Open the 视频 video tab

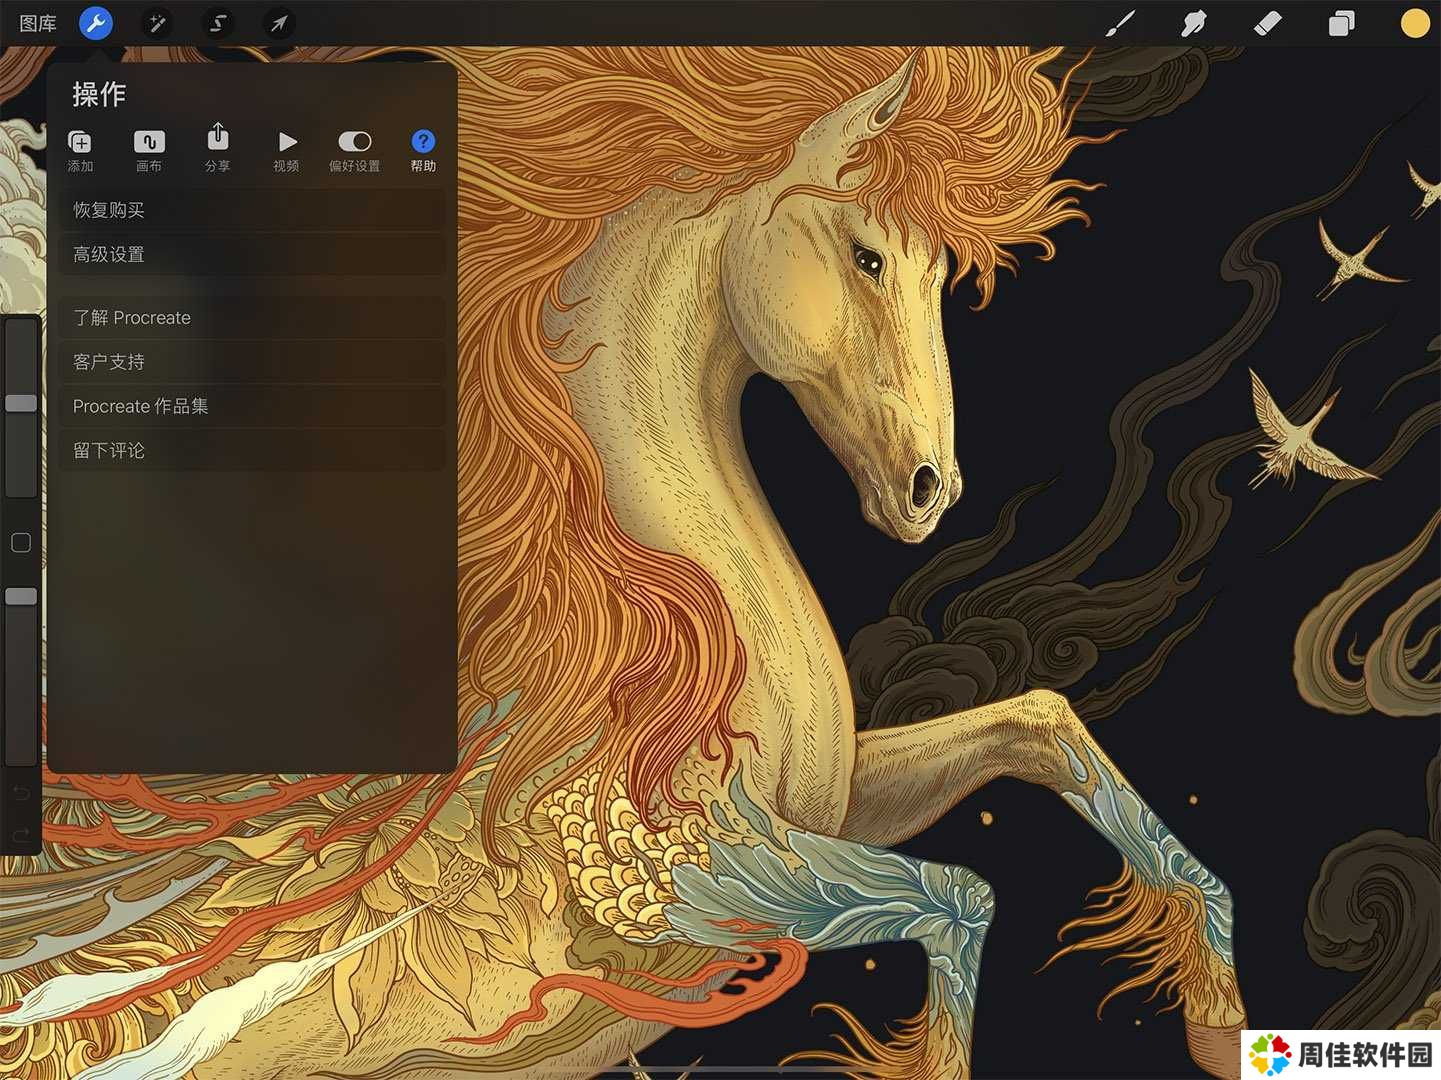click(286, 150)
